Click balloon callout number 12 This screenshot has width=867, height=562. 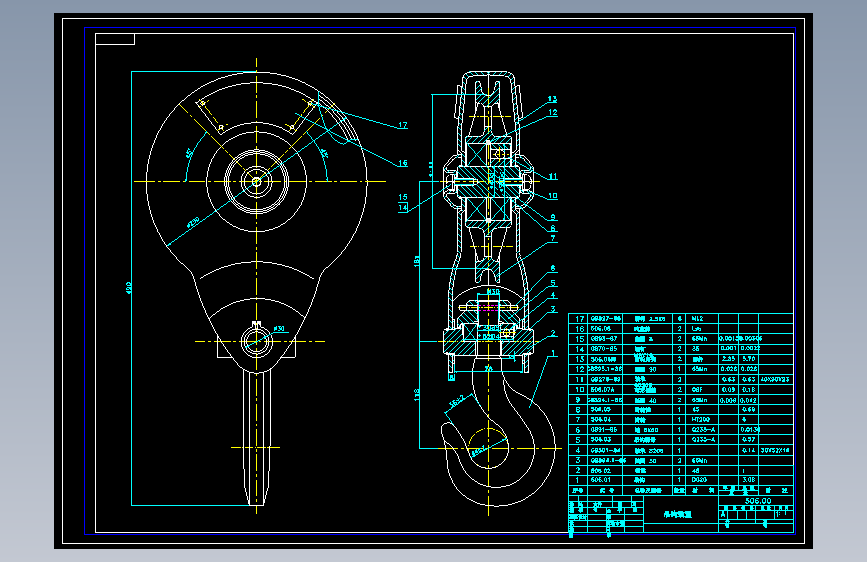552,112
